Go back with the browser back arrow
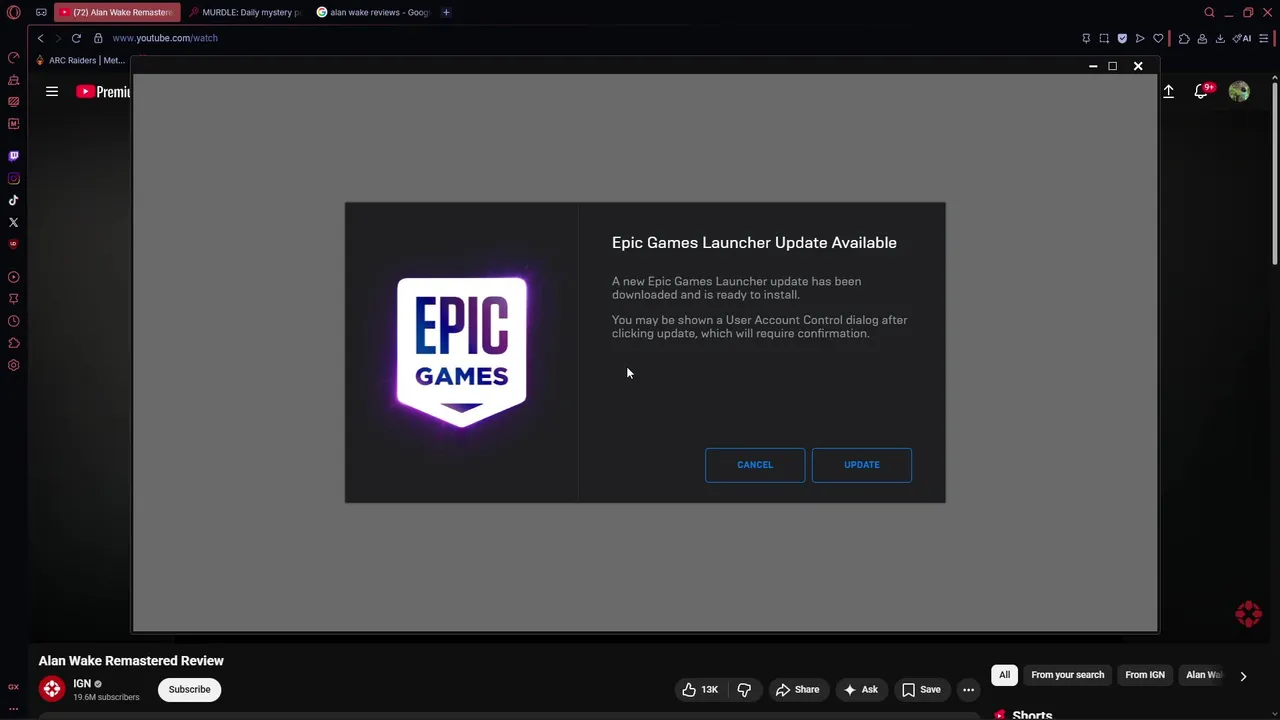 pyautogui.click(x=40, y=38)
